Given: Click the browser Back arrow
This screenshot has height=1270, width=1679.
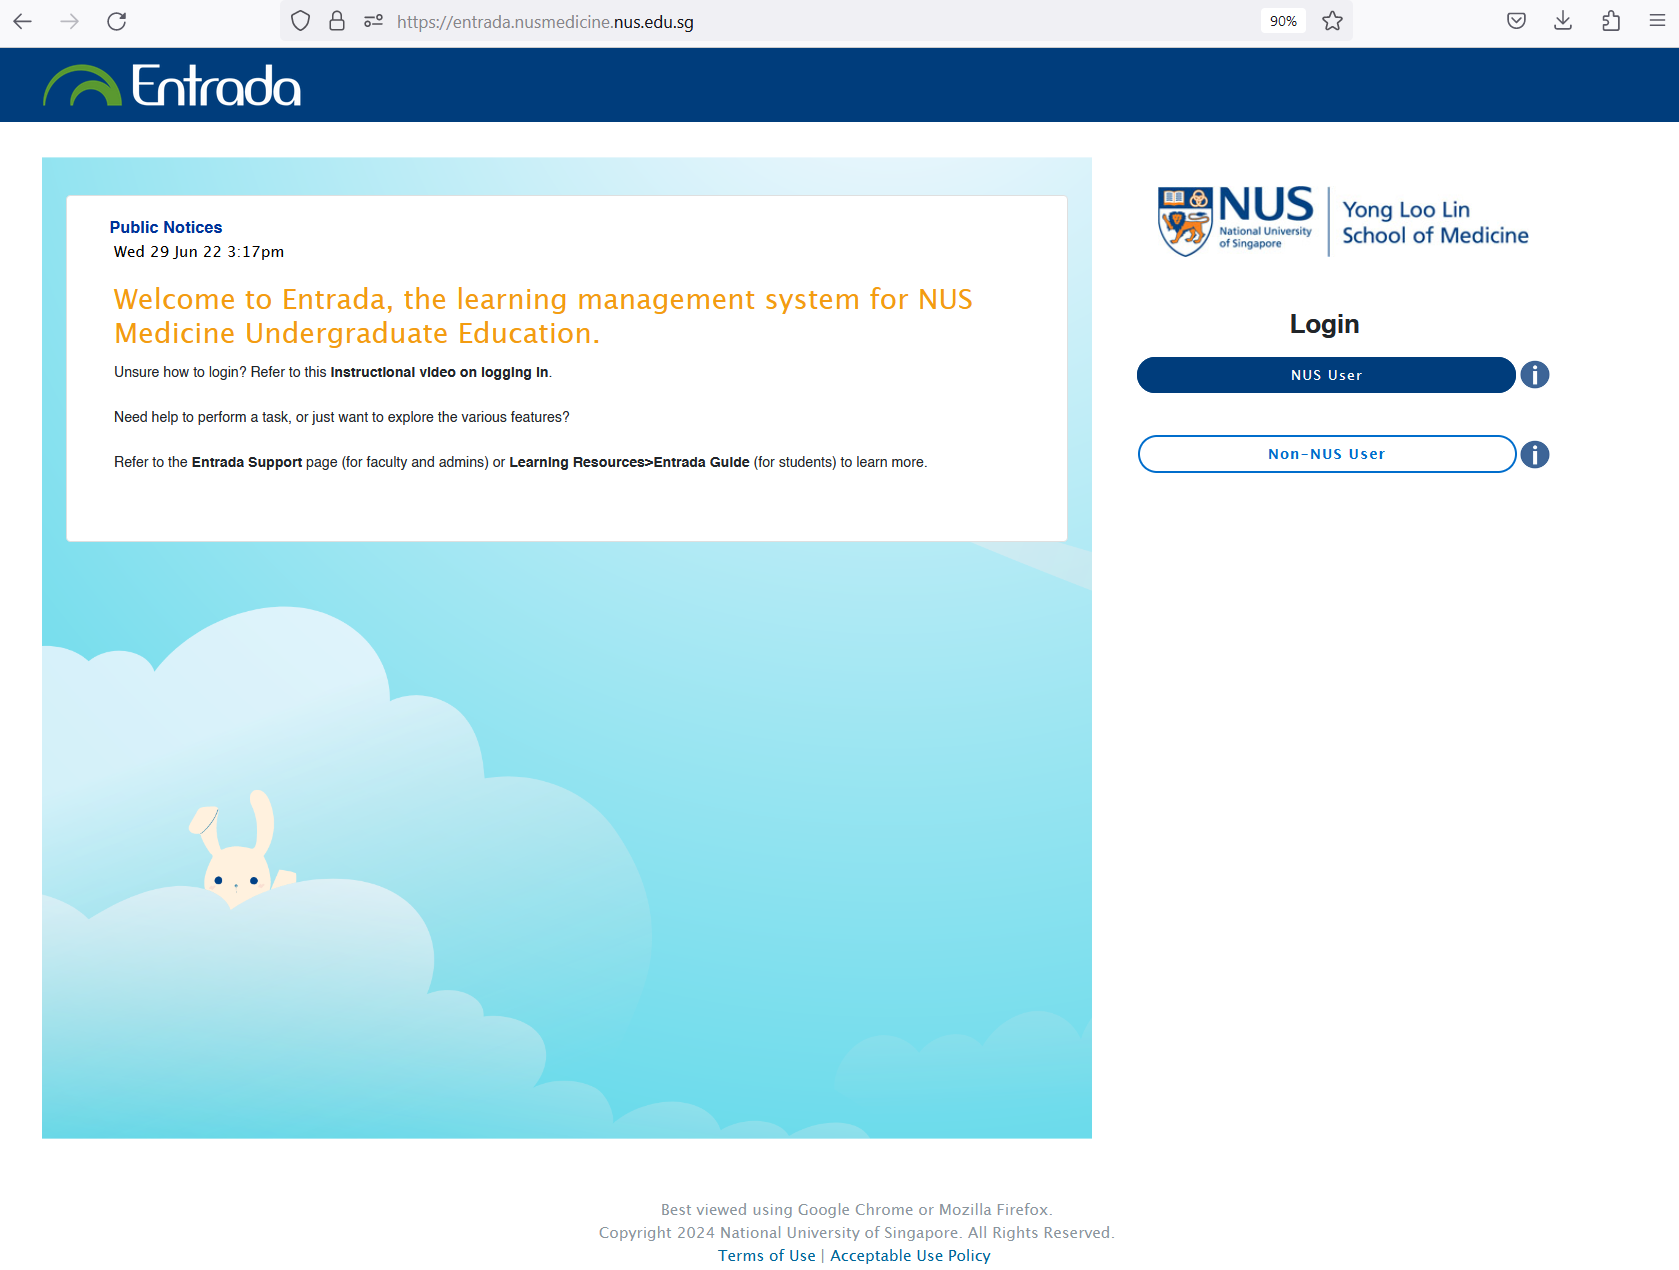Looking at the screenshot, I should click(x=22, y=21).
